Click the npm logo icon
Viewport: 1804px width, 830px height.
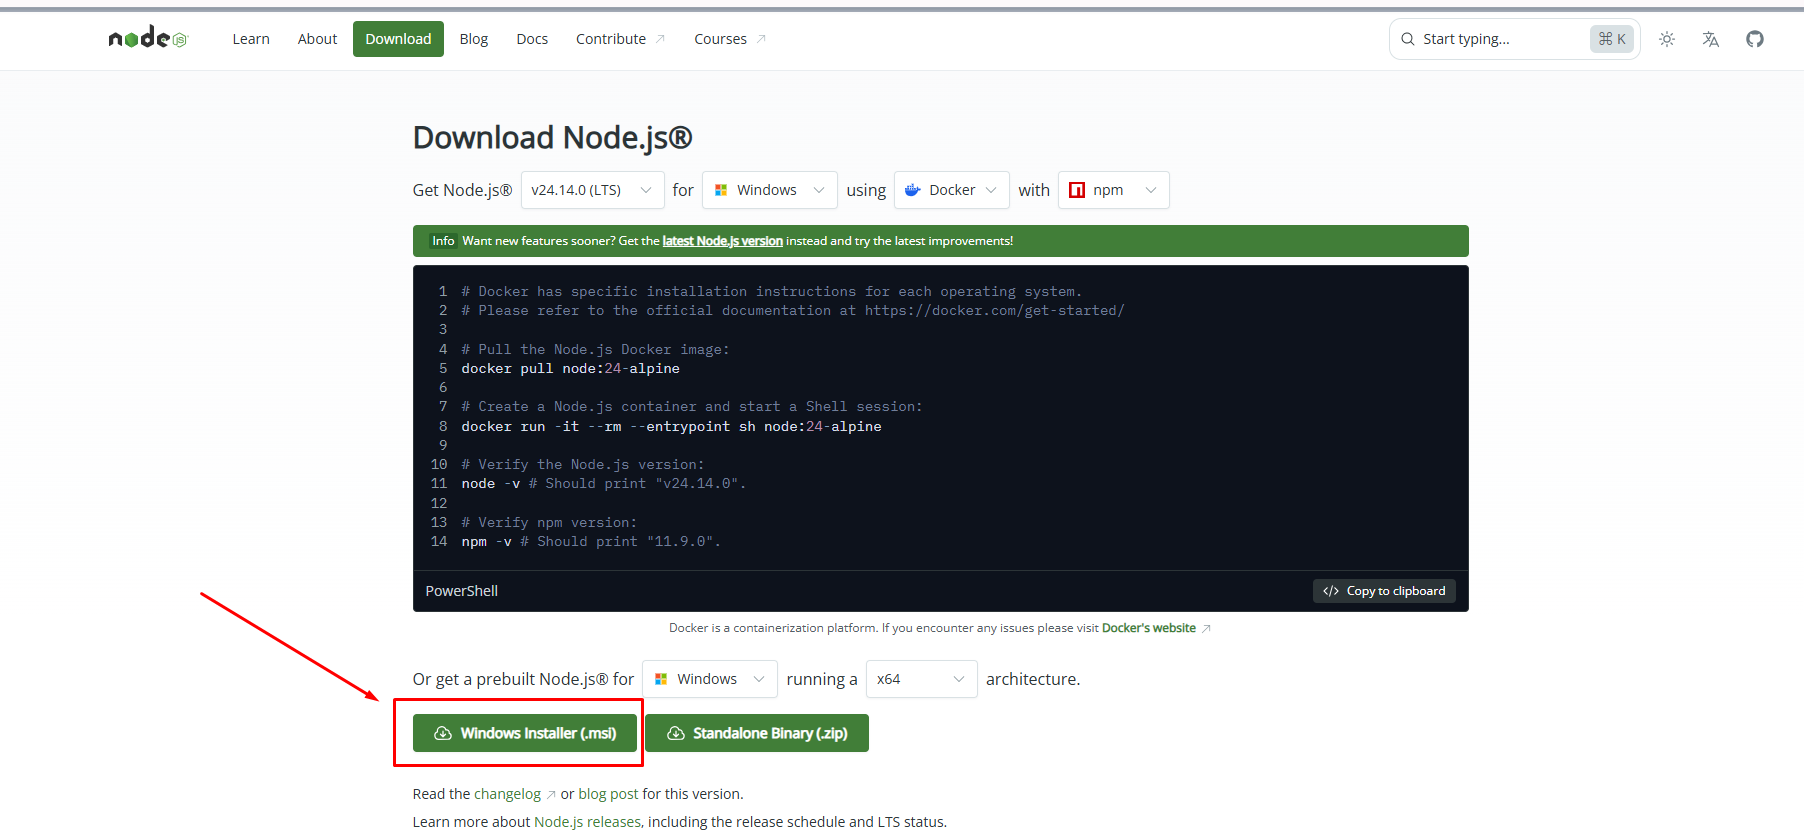coord(1077,190)
